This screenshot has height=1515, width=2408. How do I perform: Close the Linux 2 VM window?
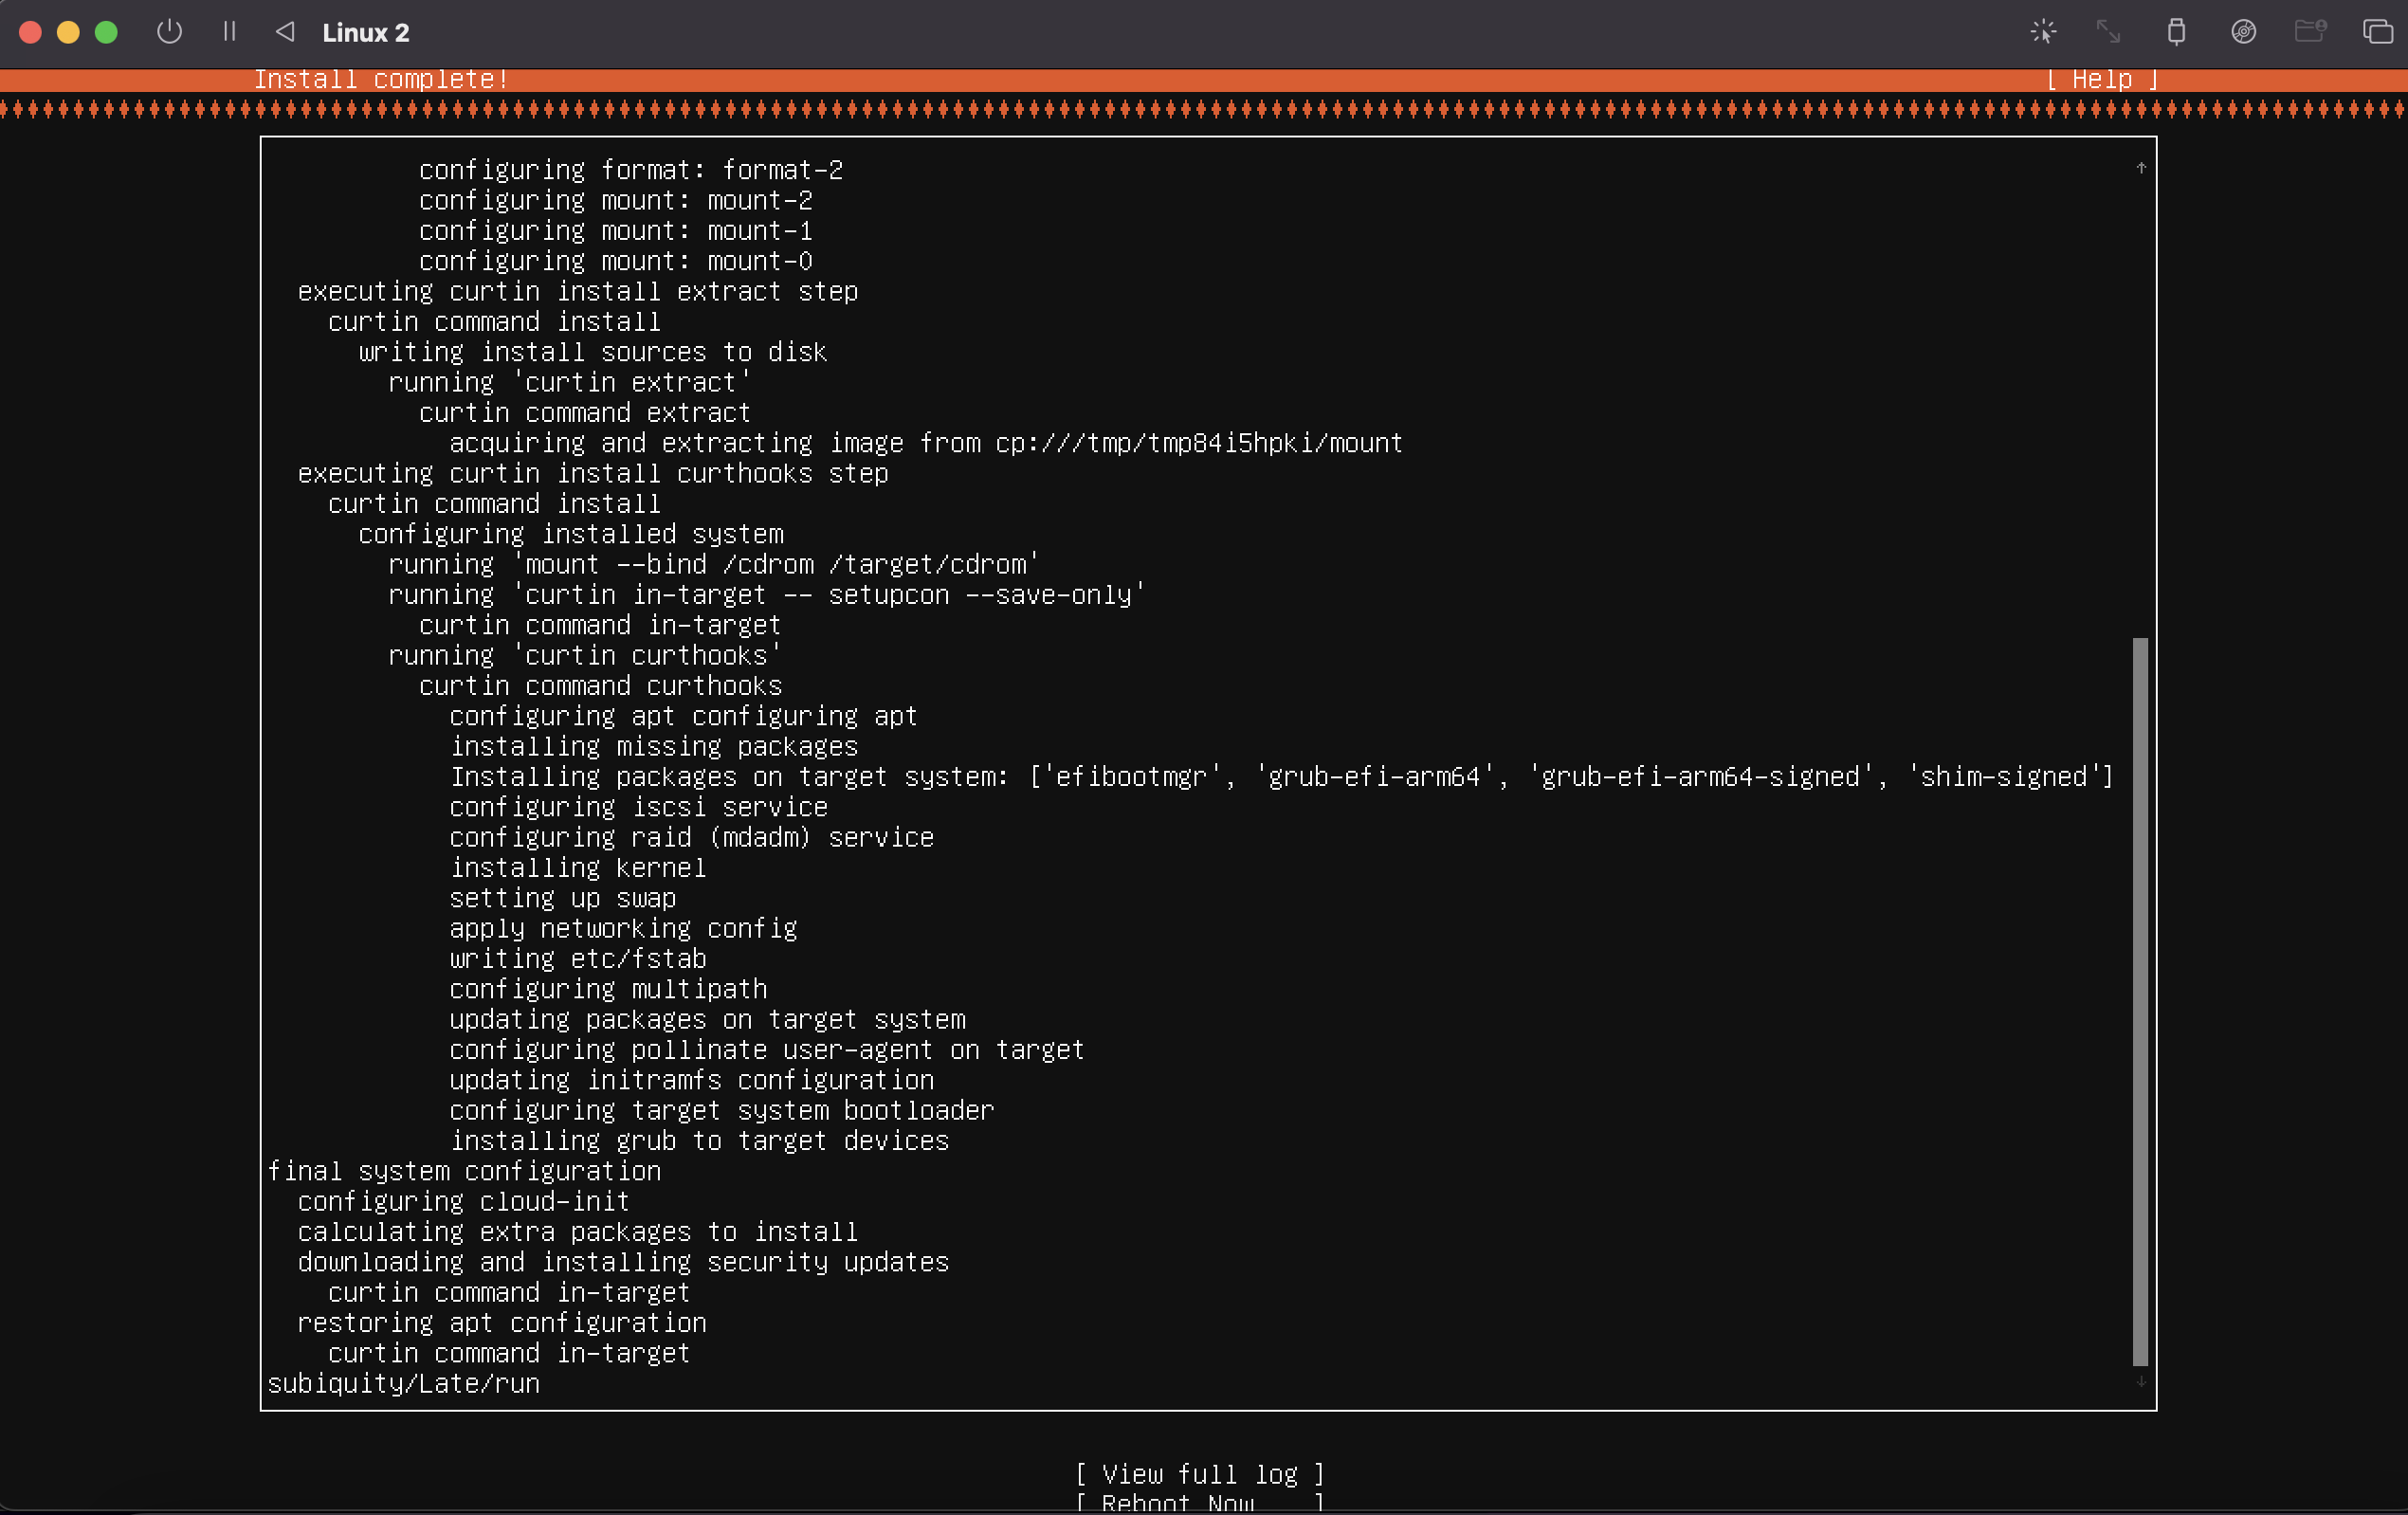(31, 32)
